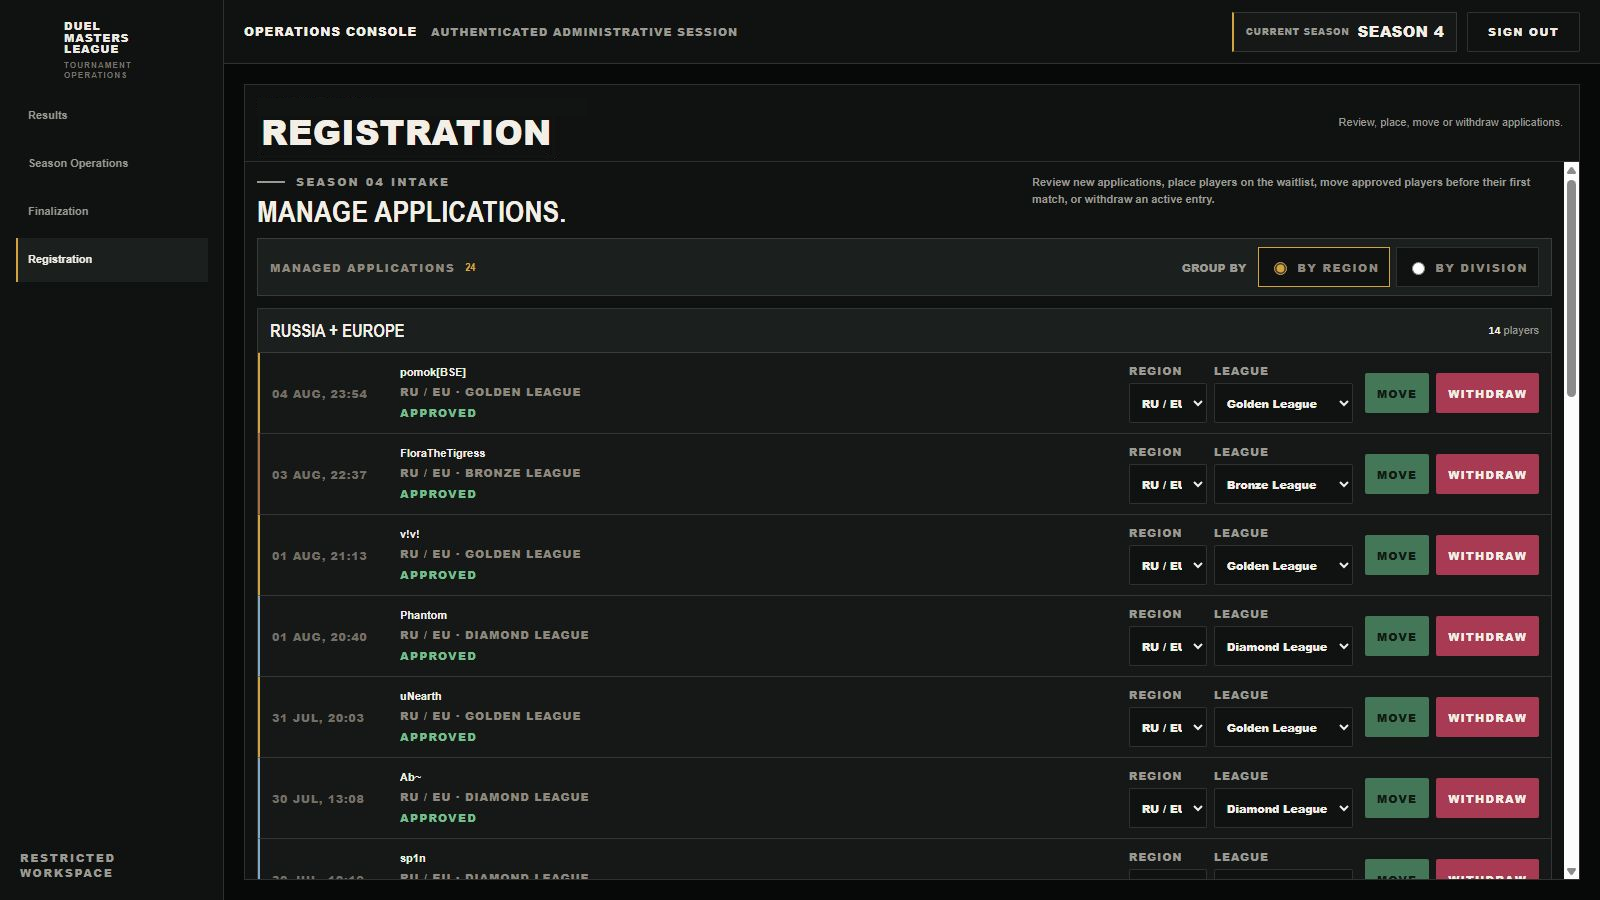This screenshot has height=900, width=1600.
Task: Withdraw v!v!'s application
Action: 1487,555
